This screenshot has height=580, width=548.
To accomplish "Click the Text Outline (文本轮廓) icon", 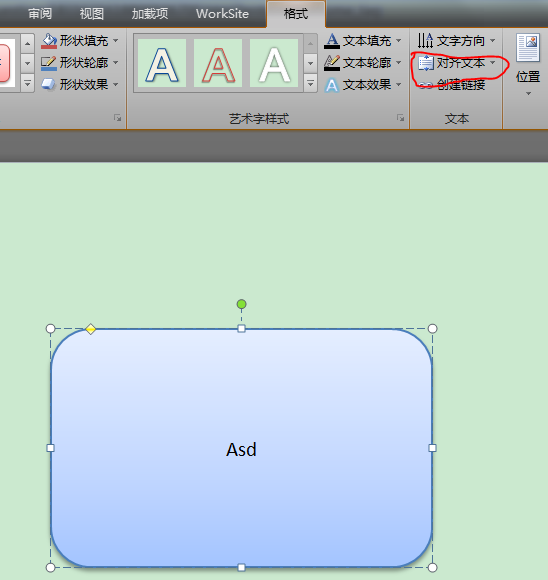I will pyautogui.click(x=332, y=63).
